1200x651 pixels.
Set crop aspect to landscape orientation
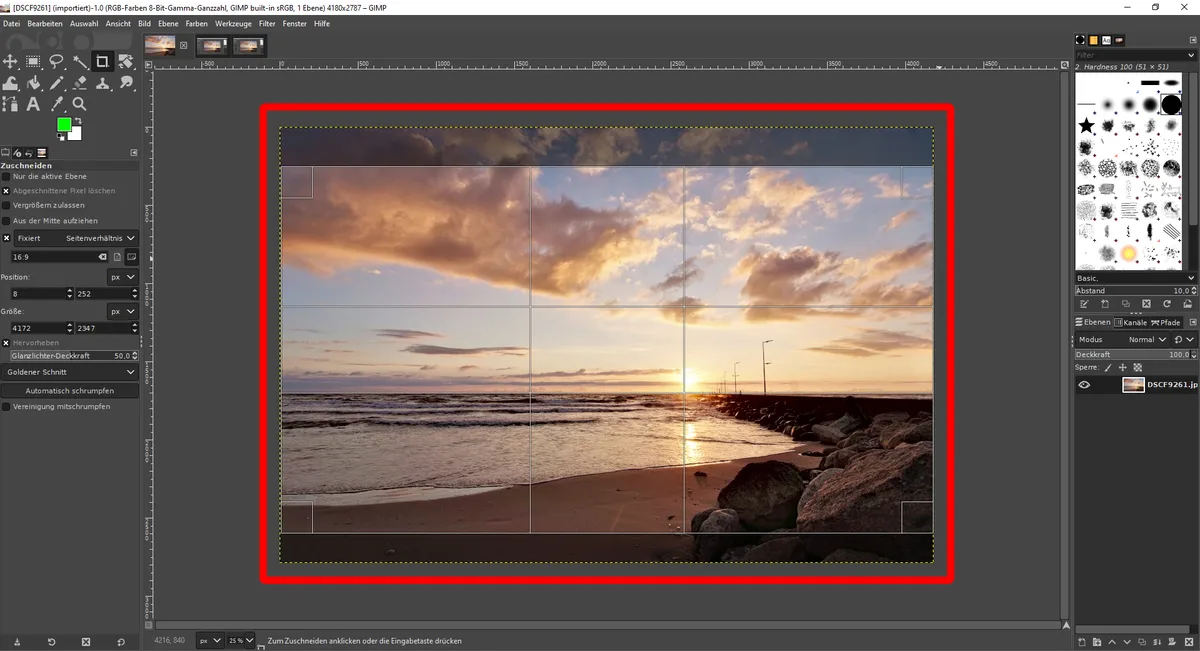[131, 257]
